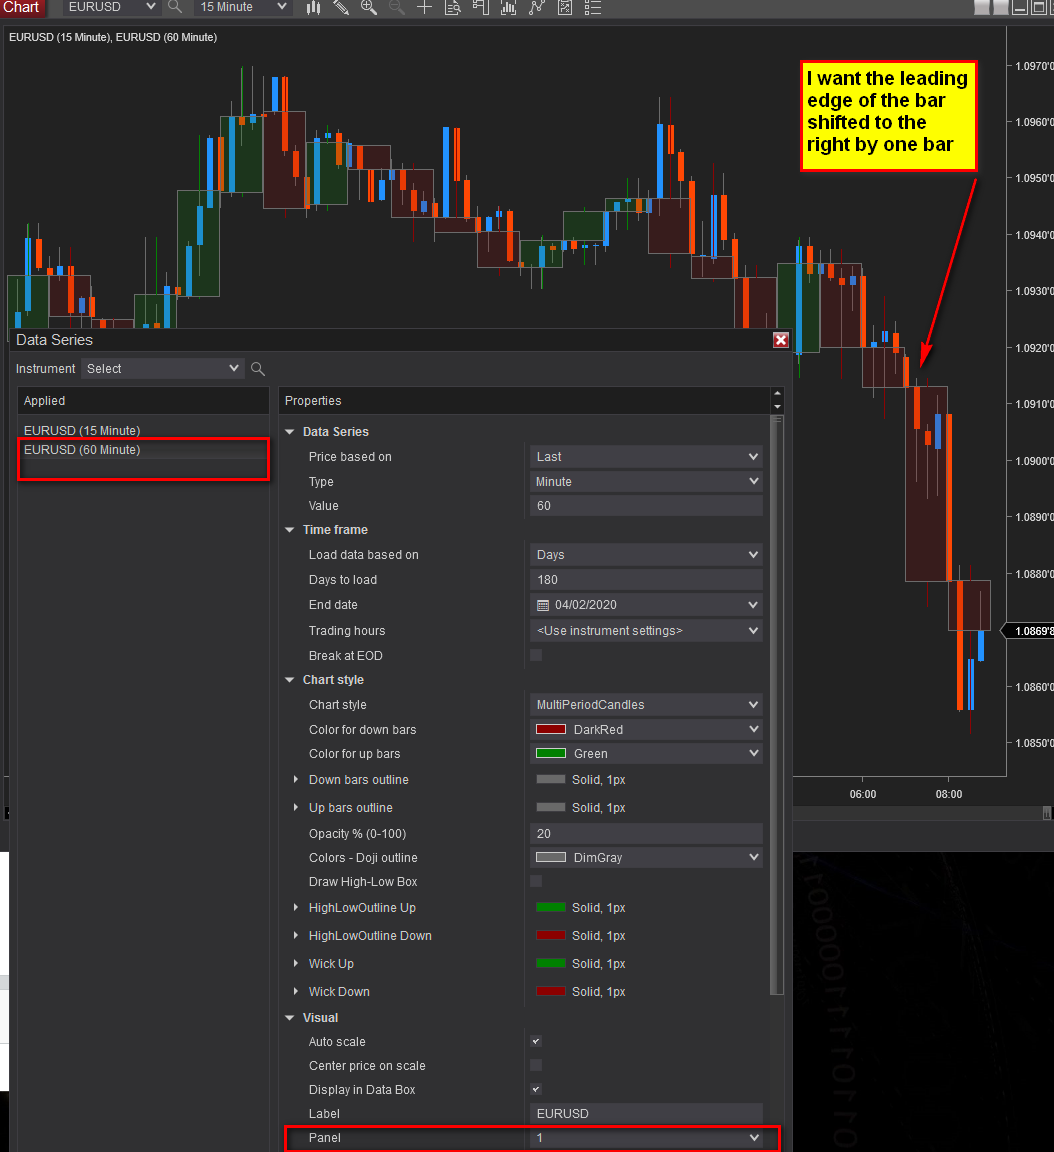Expand the Down bars outline property
Image resolution: width=1054 pixels, height=1152 pixels.
pos(296,779)
